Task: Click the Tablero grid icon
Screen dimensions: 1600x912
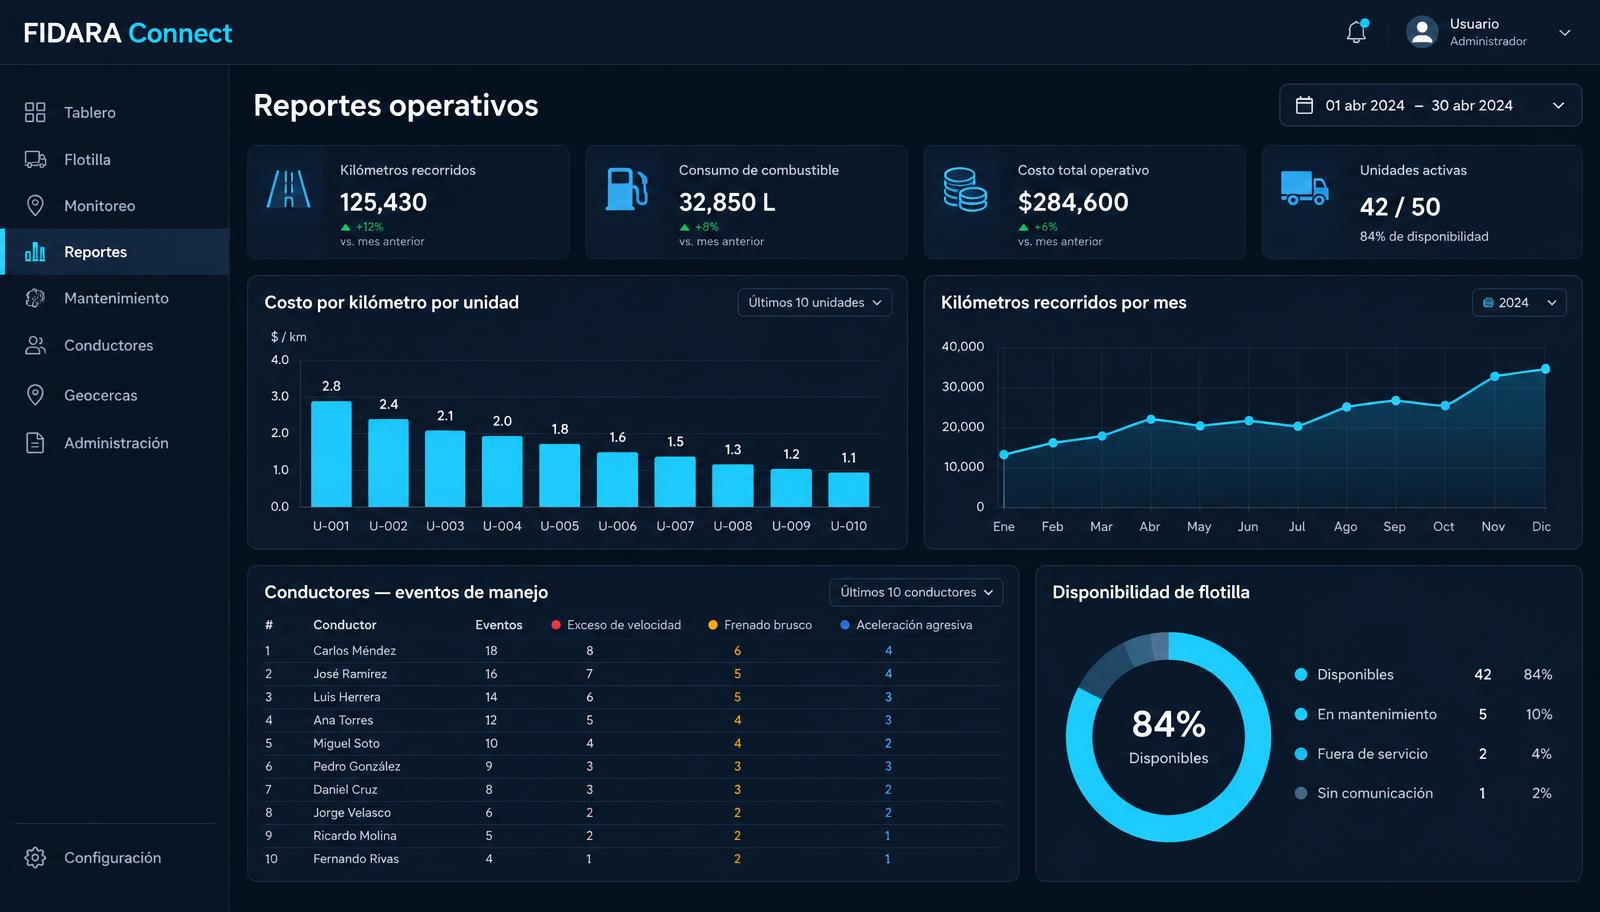Action: pyautogui.click(x=35, y=112)
